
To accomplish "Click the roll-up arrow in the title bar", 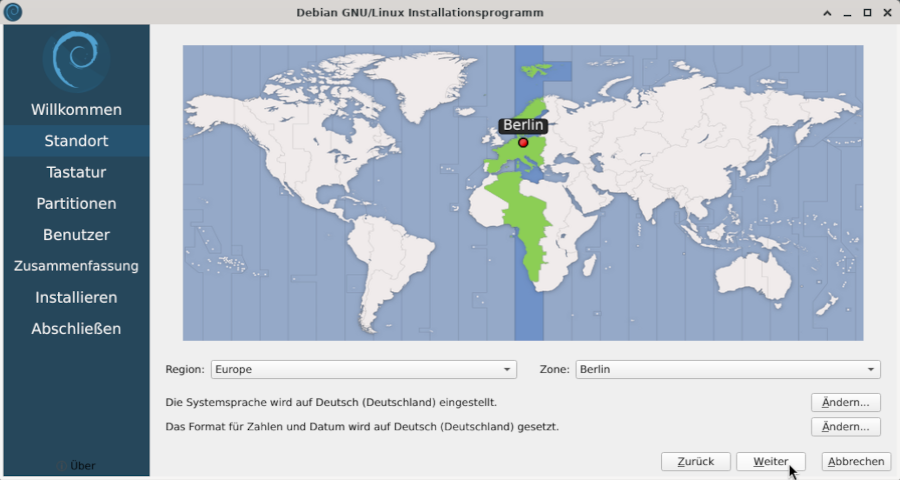I will click(x=827, y=13).
